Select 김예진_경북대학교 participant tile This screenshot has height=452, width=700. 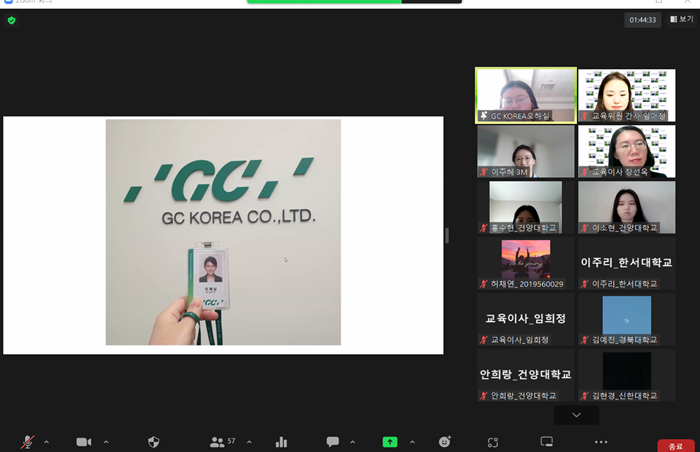[627, 319]
